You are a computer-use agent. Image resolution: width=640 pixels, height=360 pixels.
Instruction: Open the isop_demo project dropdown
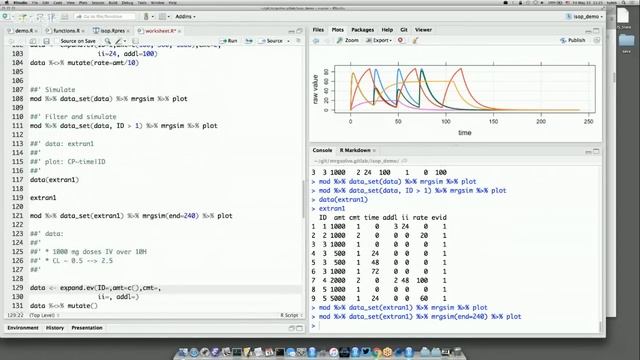[584, 17]
